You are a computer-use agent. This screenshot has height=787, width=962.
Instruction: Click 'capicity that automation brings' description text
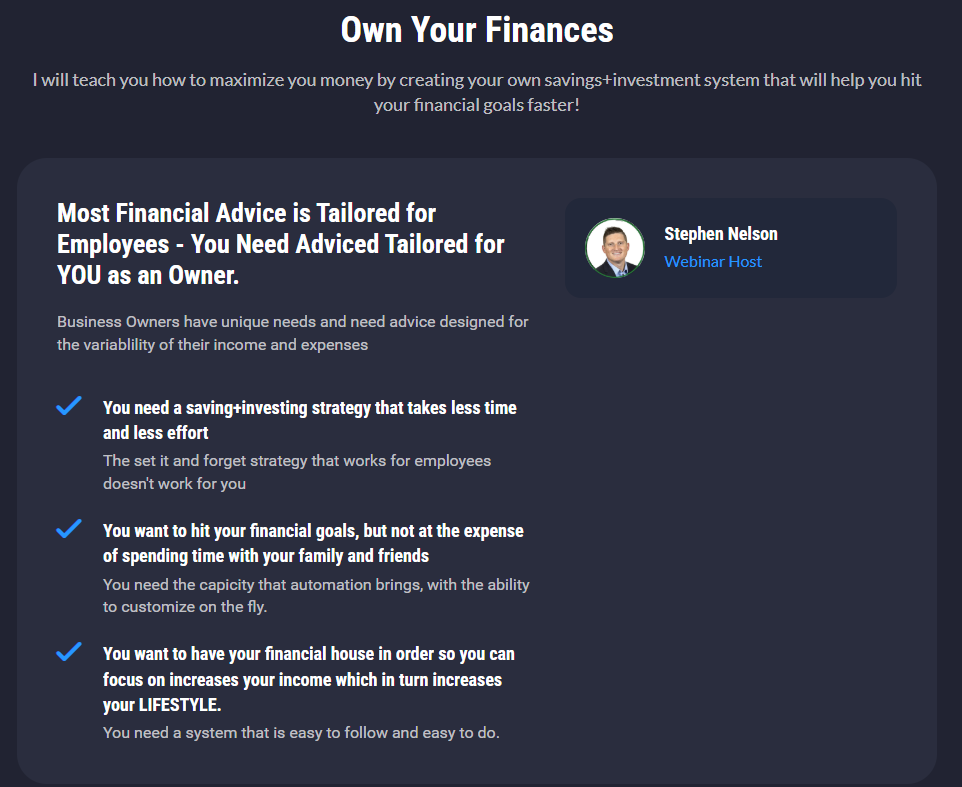[x=316, y=596]
